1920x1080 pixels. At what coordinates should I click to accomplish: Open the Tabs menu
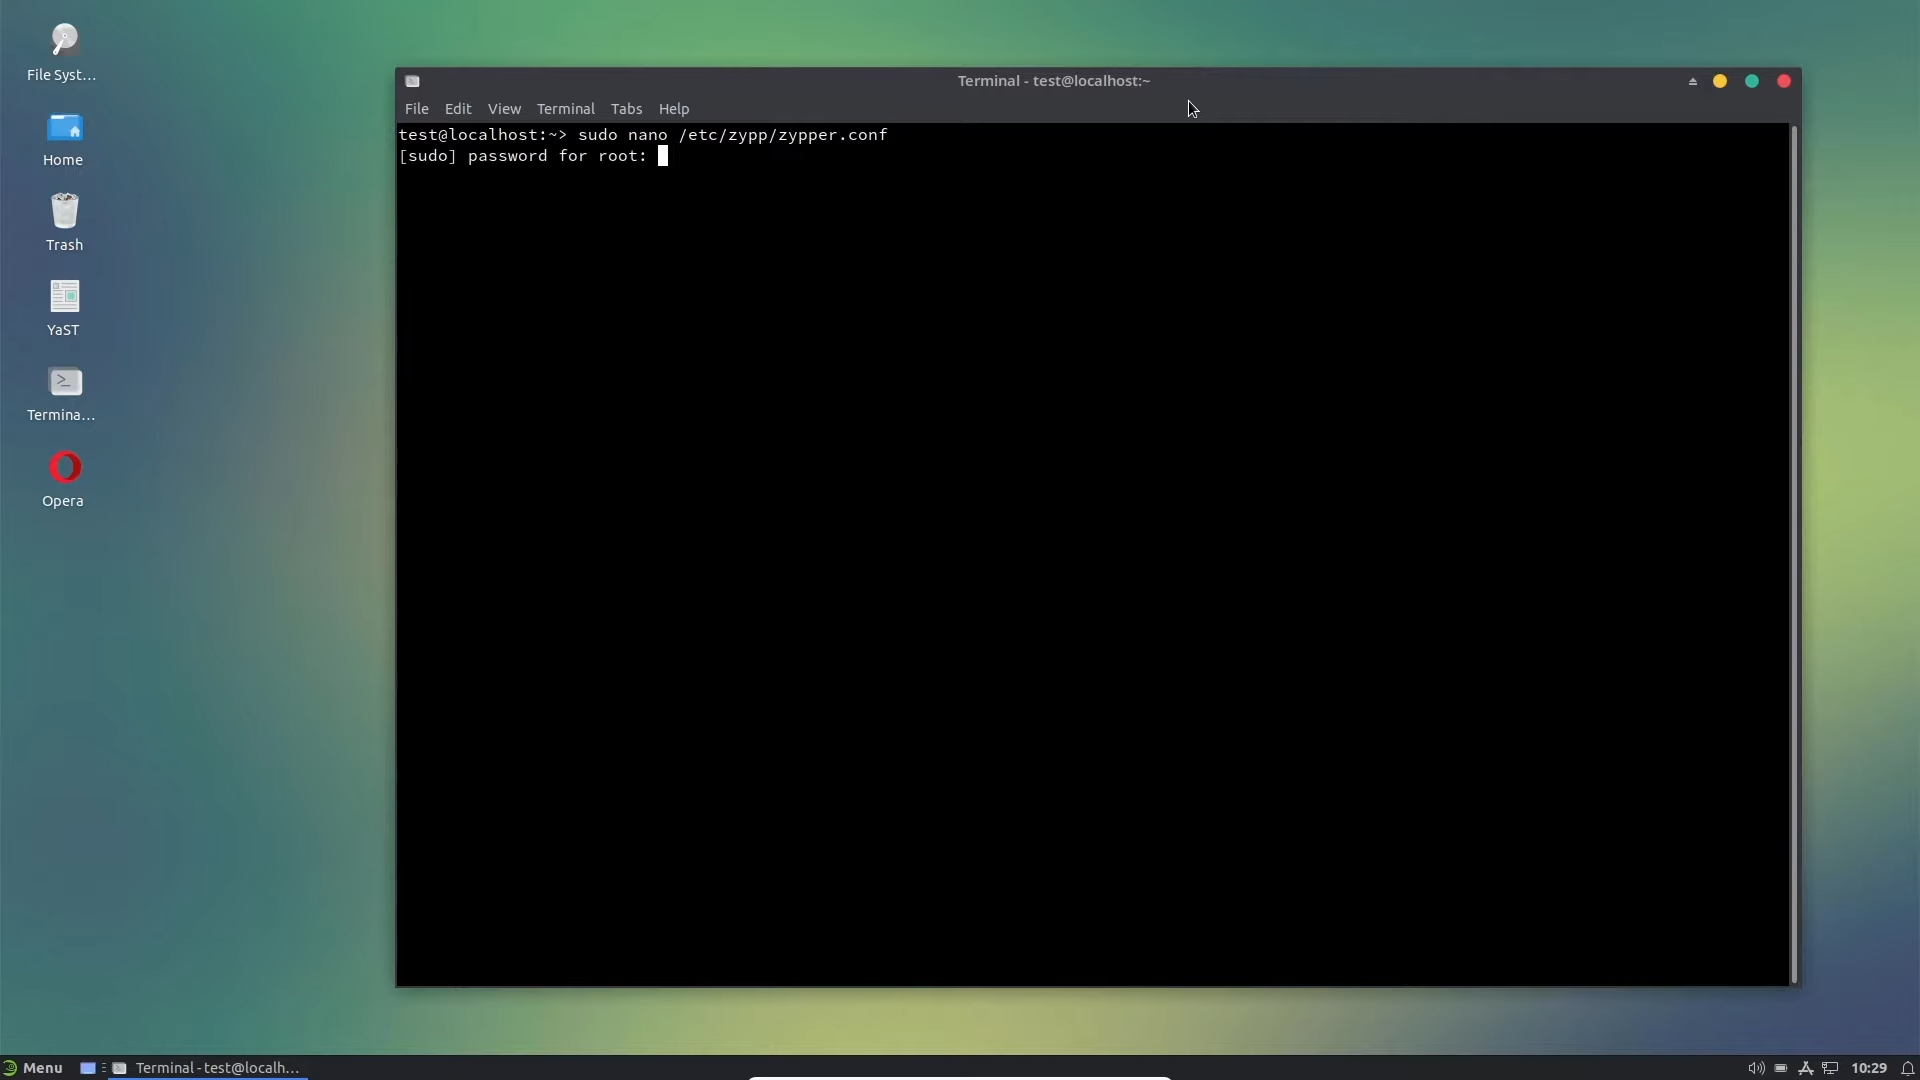pyautogui.click(x=626, y=109)
